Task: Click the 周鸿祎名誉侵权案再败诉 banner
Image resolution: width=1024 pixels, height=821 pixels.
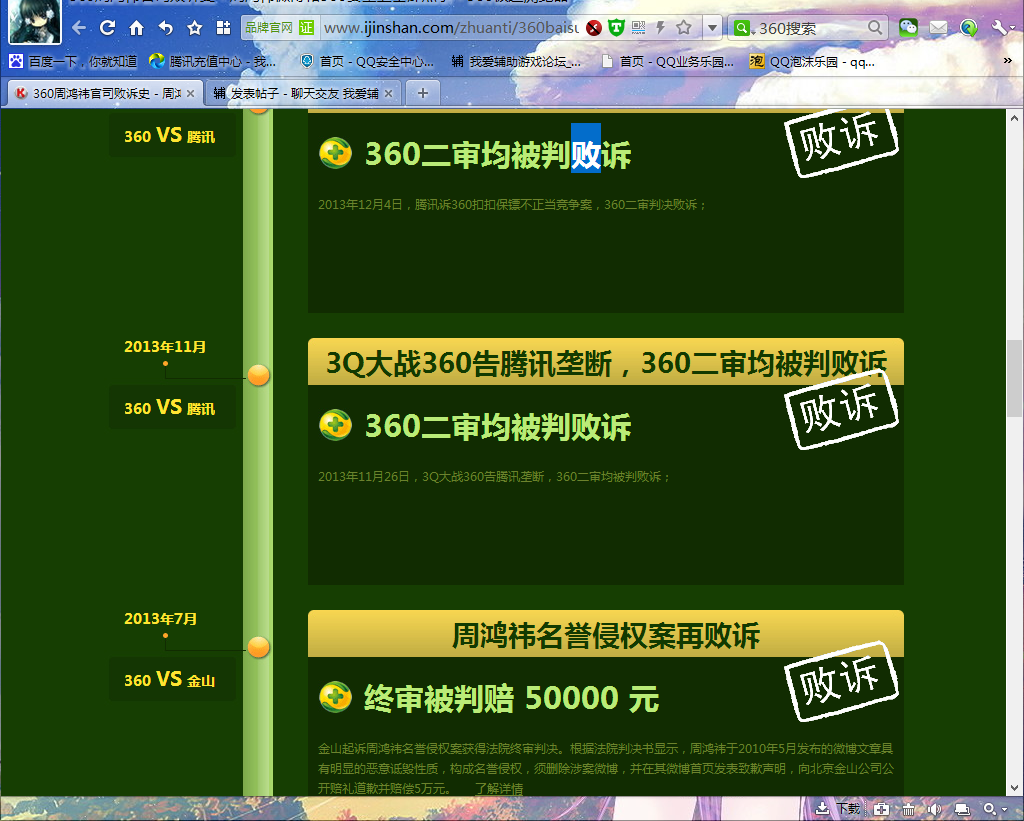Action: point(606,634)
